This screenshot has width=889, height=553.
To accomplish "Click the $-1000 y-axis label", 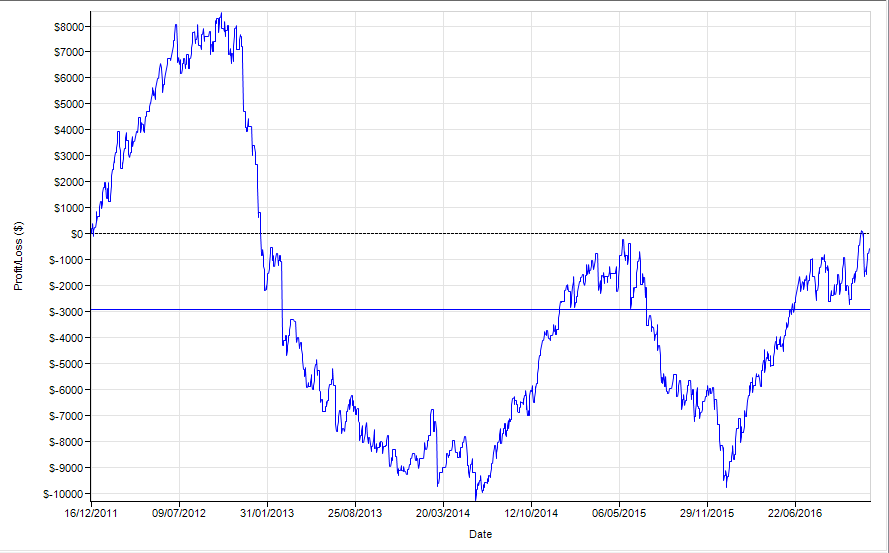I will coord(67,260).
